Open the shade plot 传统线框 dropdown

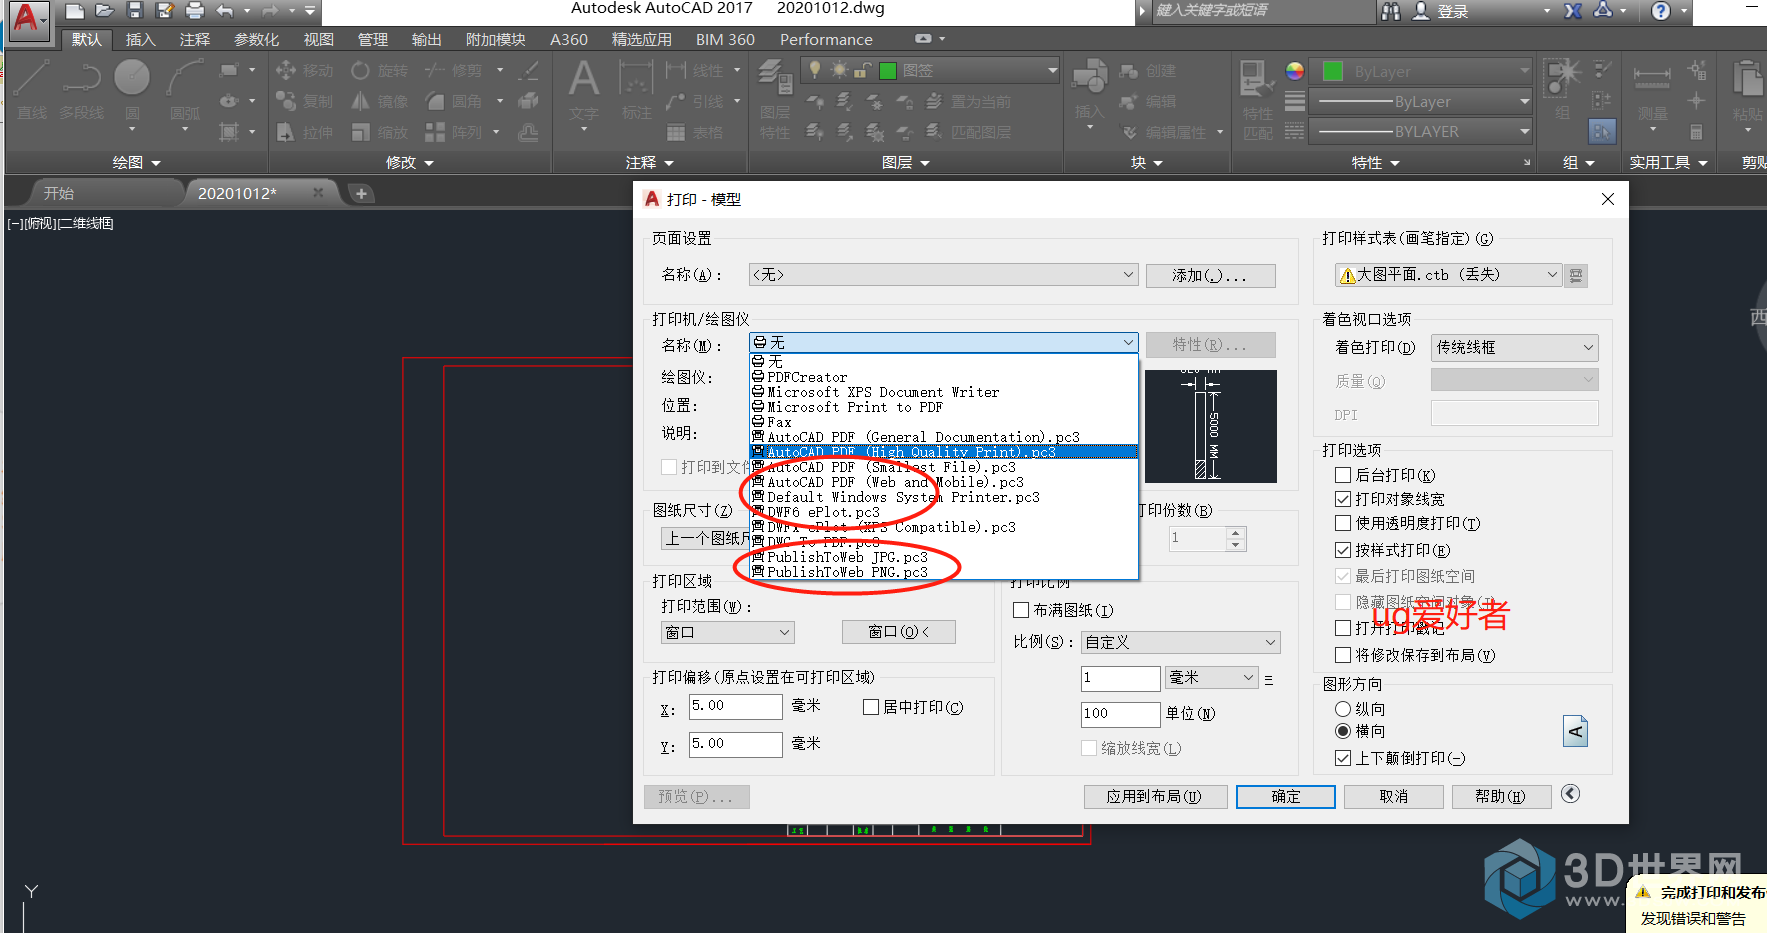click(1514, 347)
